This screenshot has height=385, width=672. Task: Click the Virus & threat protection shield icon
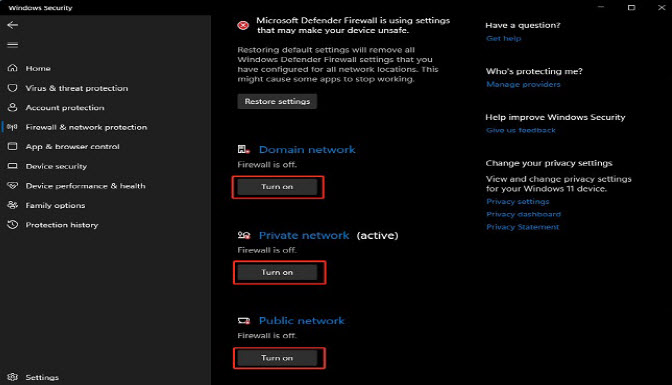[x=12, y=87]
